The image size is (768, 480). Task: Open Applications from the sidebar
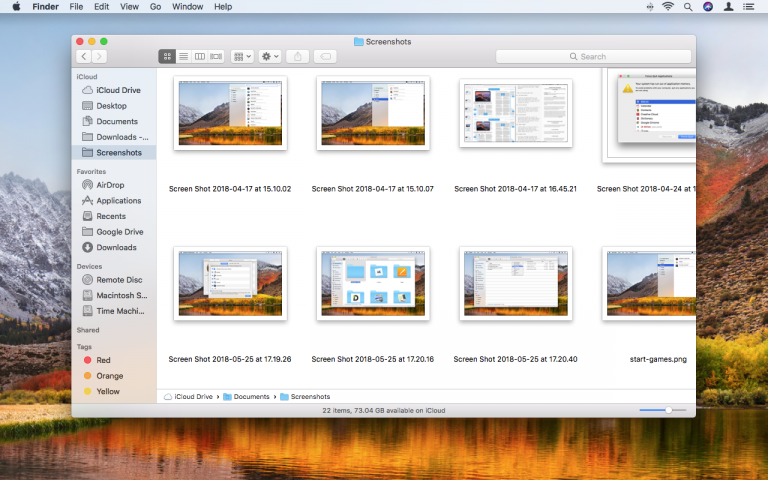118,200
